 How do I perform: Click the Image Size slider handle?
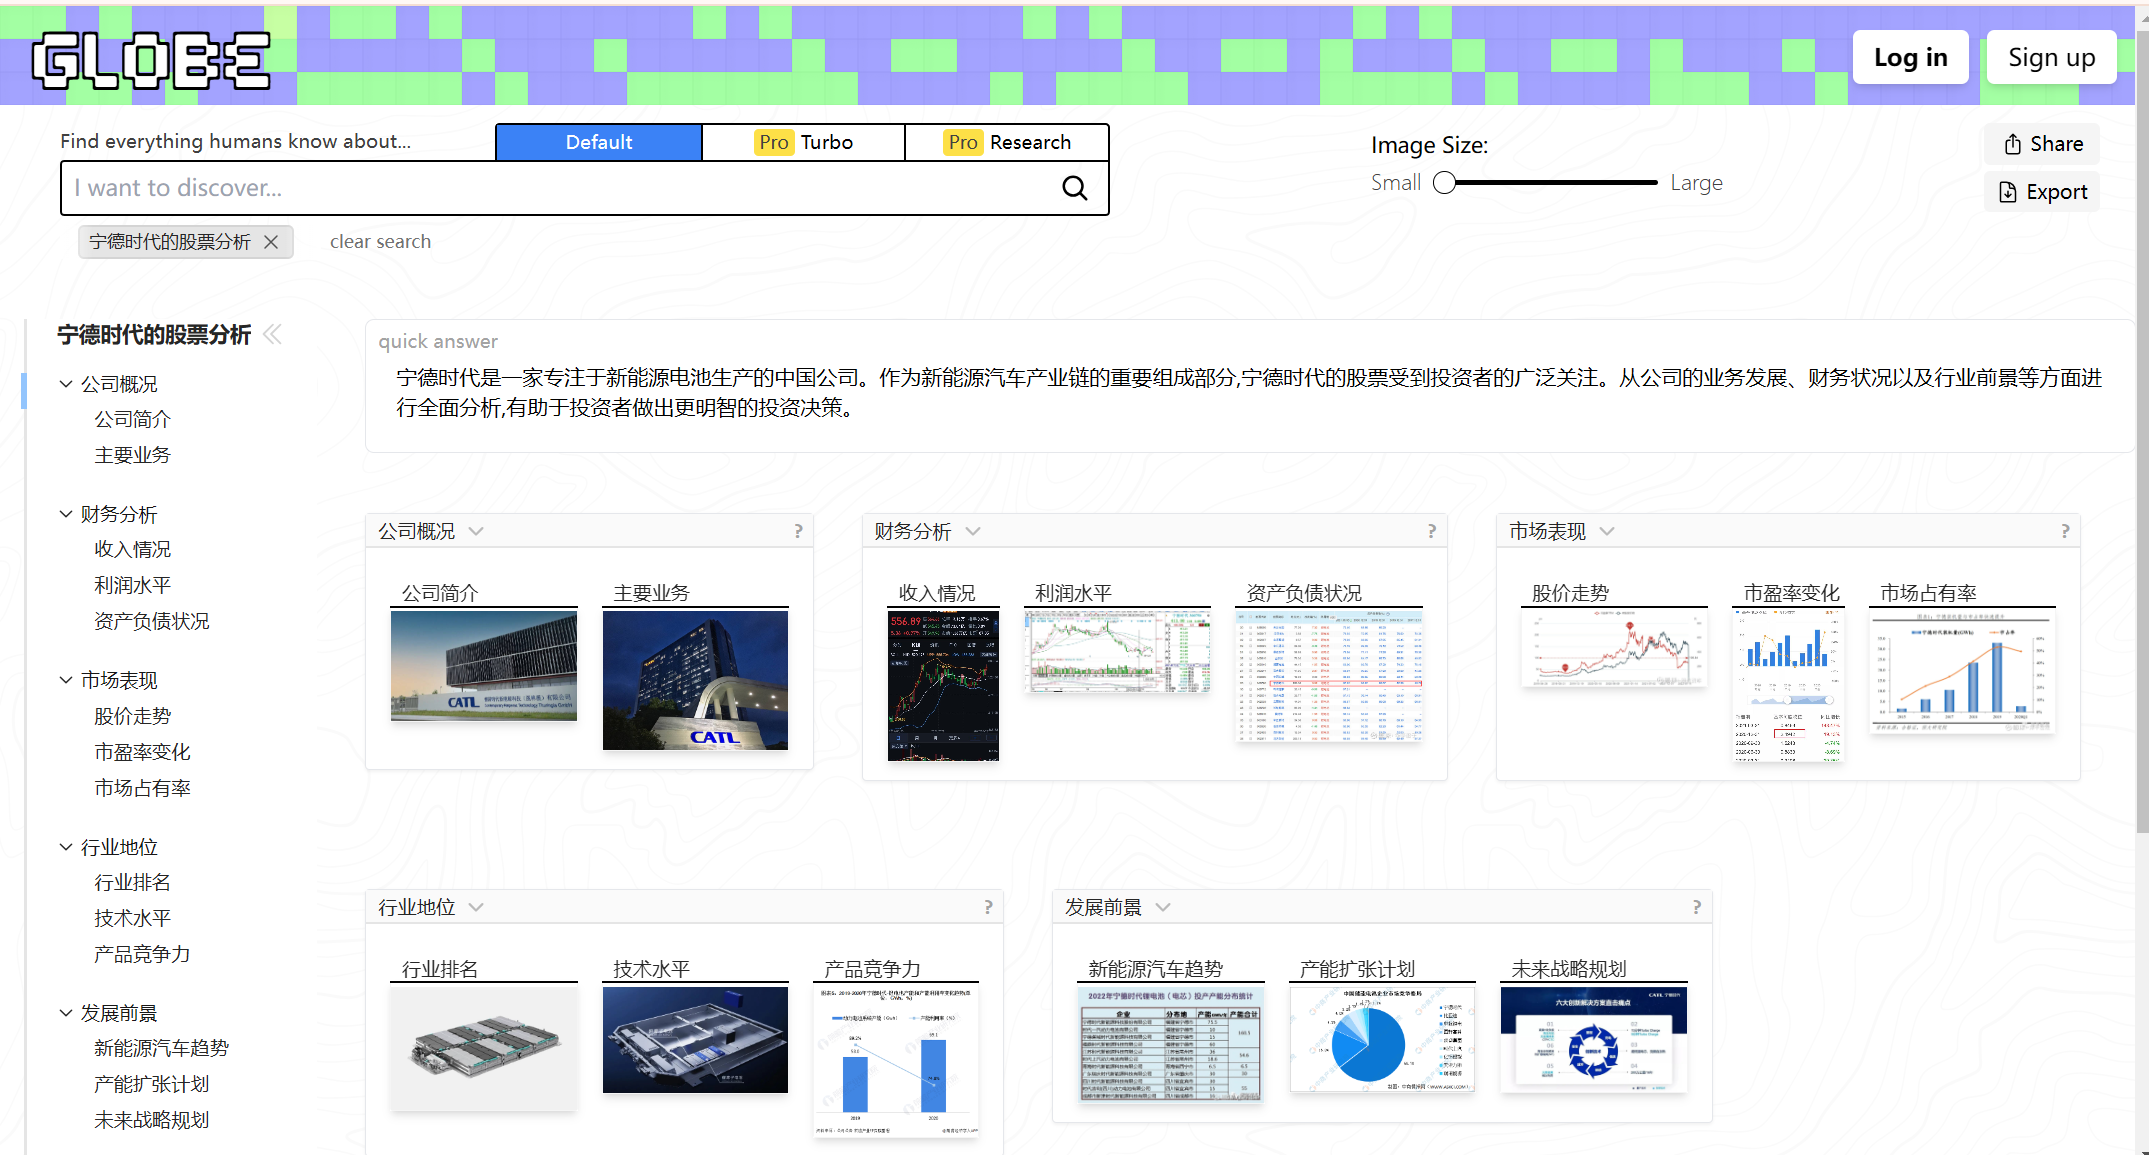click(1444, 183)
